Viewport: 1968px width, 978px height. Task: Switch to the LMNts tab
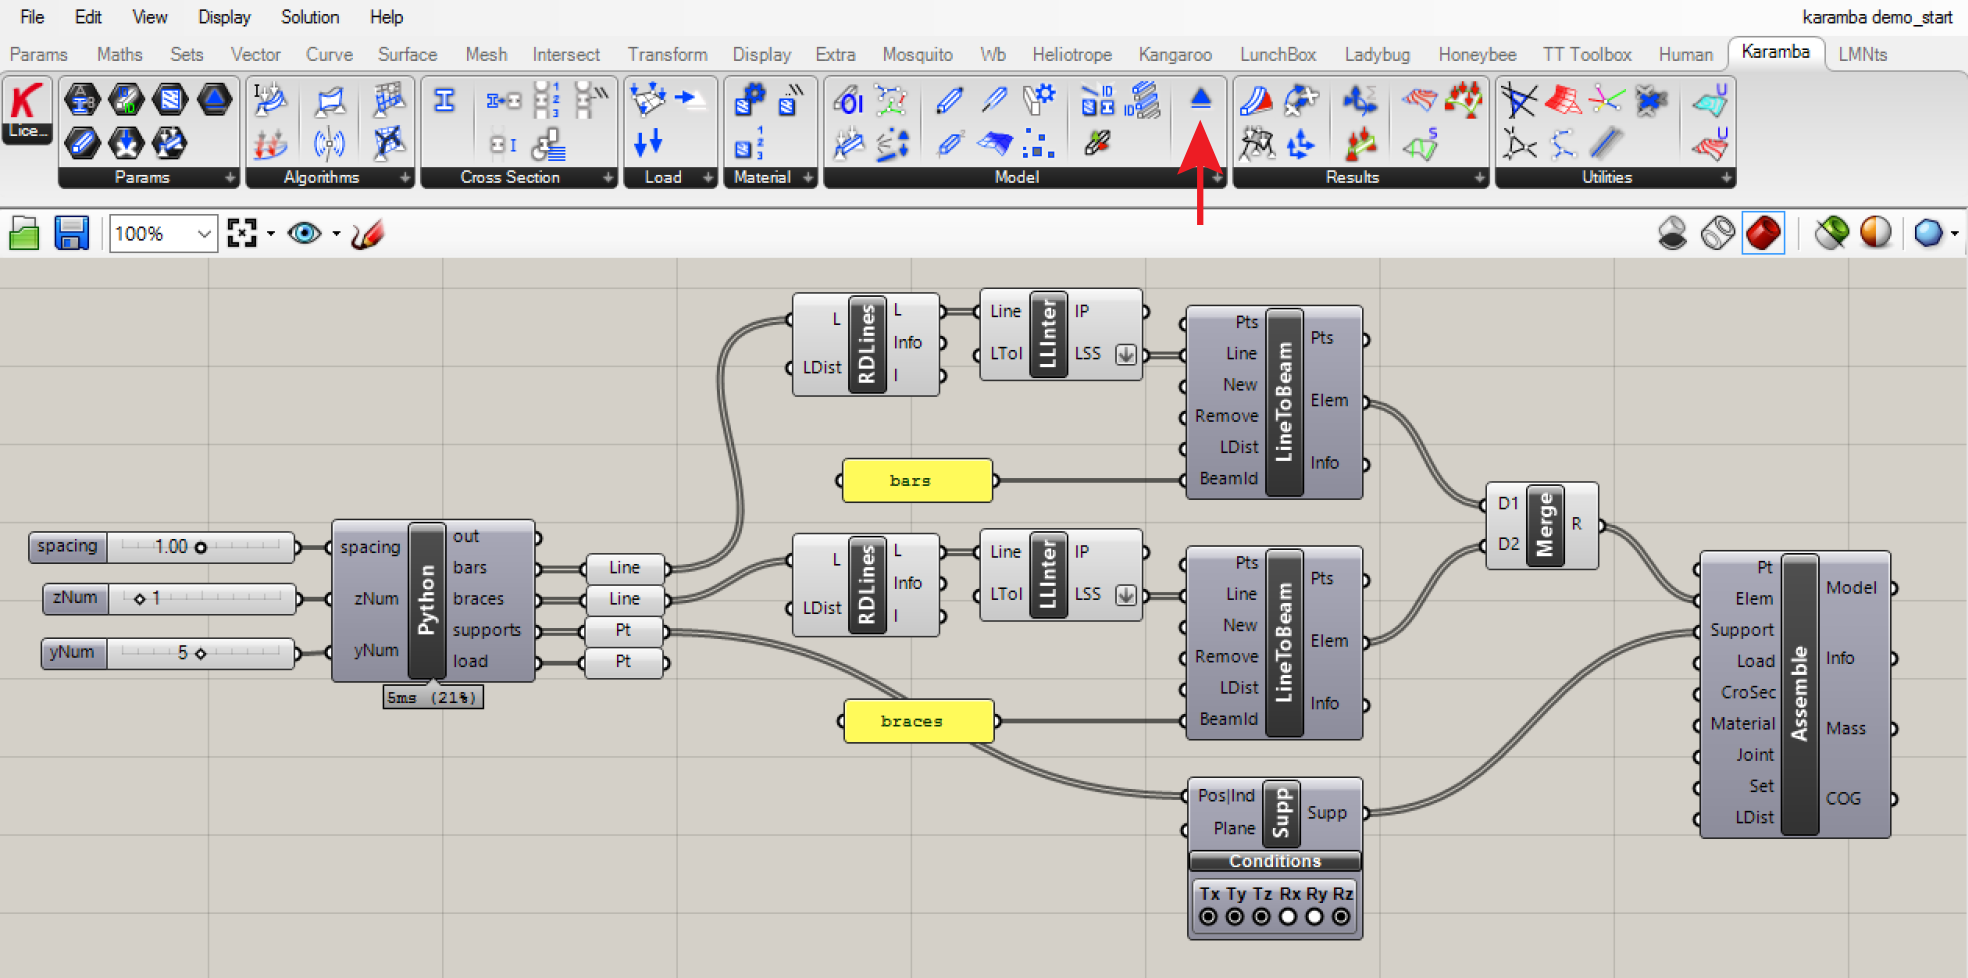coord(1862,55)
